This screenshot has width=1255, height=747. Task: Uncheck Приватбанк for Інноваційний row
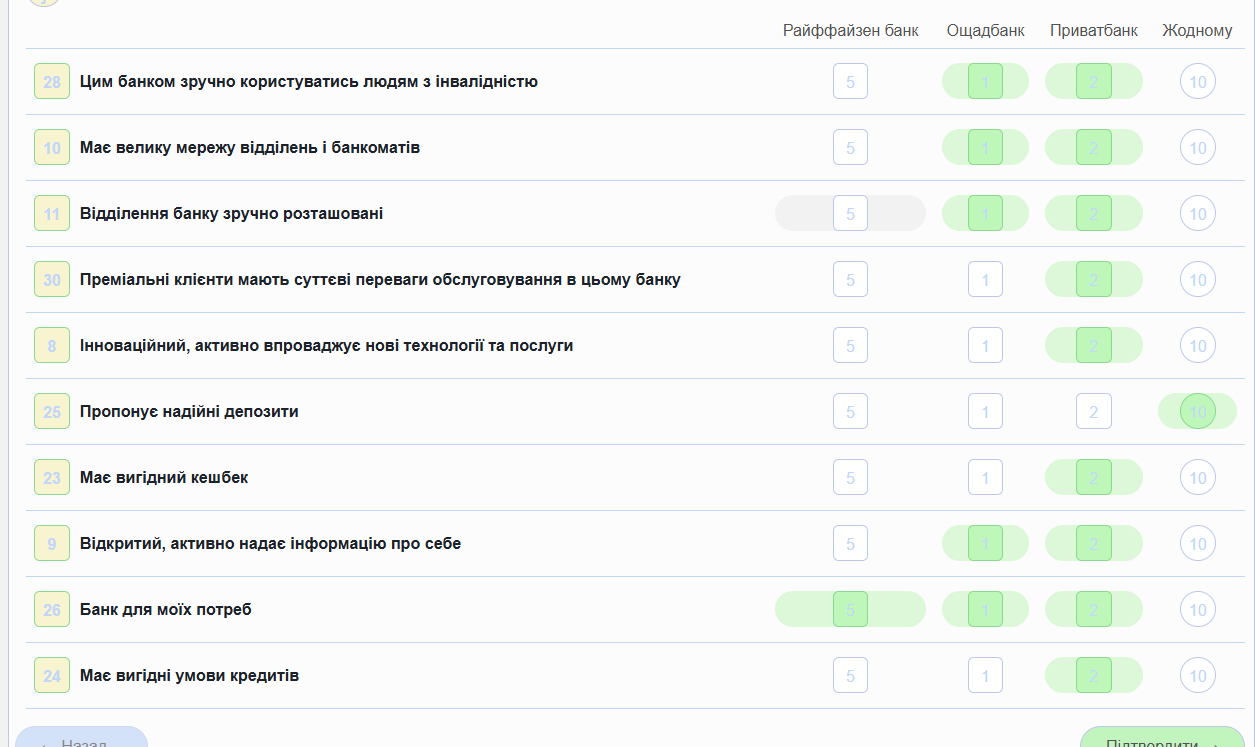(1094, 345)
